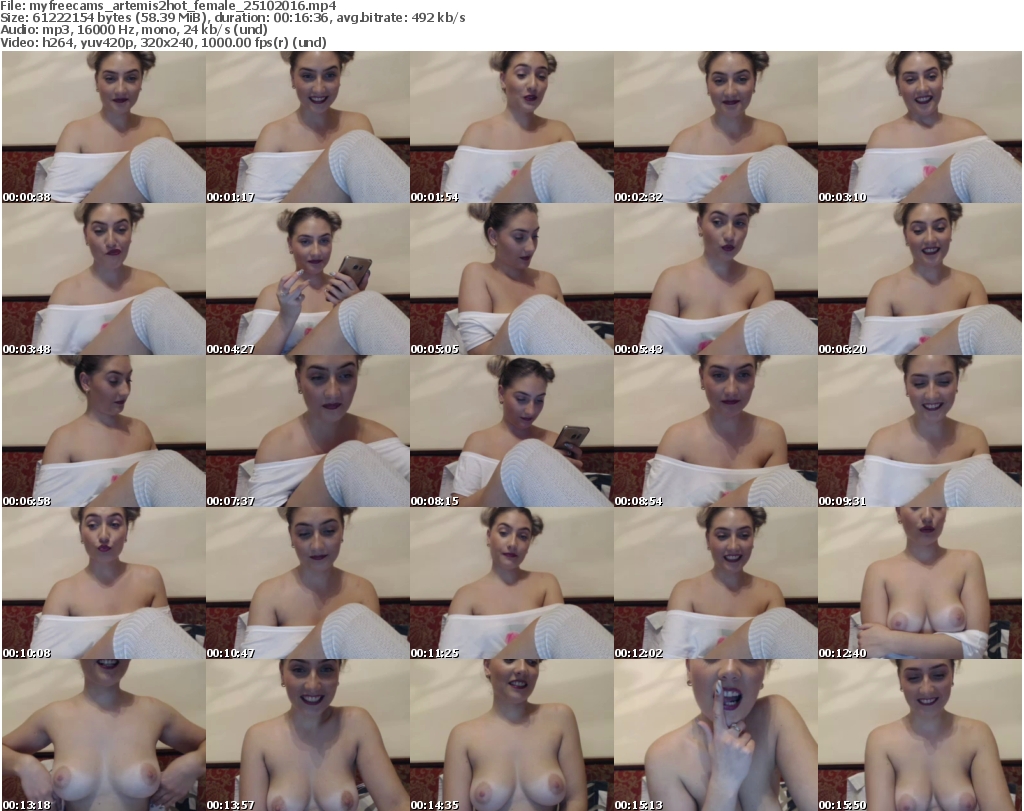The width and height of the screenshot is (1024, 811).
Task: Open the frame stamped 00:06:58
Action: pyautogui.click(x=104, y=431)
